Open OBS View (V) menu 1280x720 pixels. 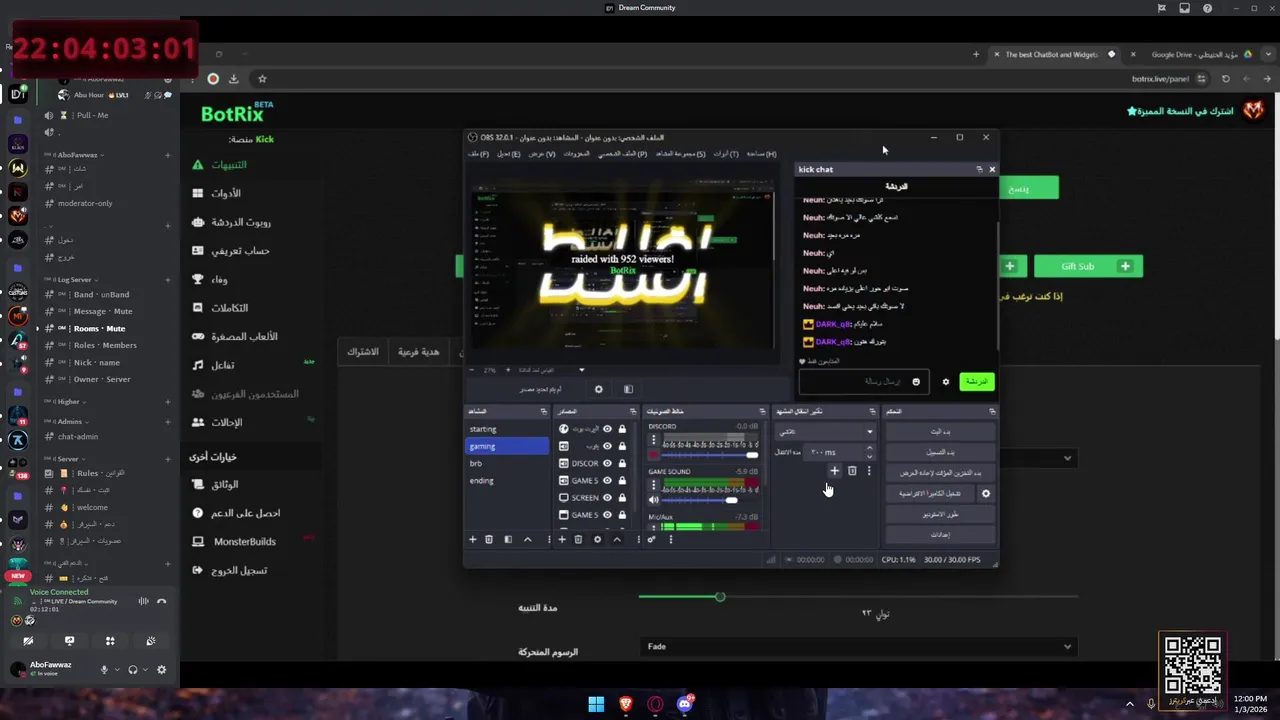pyautogui.click(x=542, y=154)
